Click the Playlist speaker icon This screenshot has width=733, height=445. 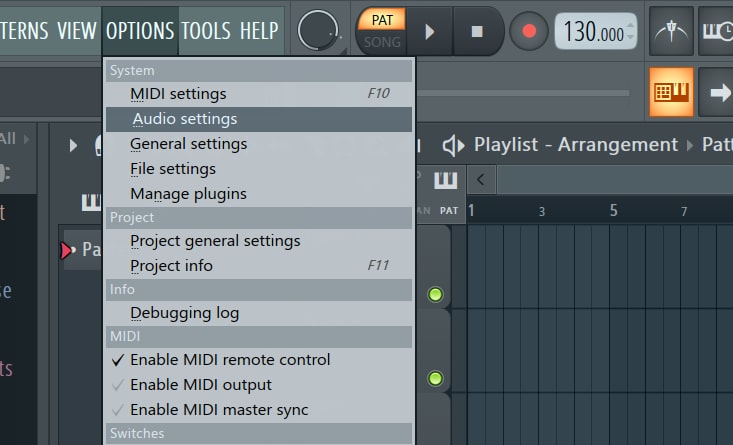click(453, 145)
